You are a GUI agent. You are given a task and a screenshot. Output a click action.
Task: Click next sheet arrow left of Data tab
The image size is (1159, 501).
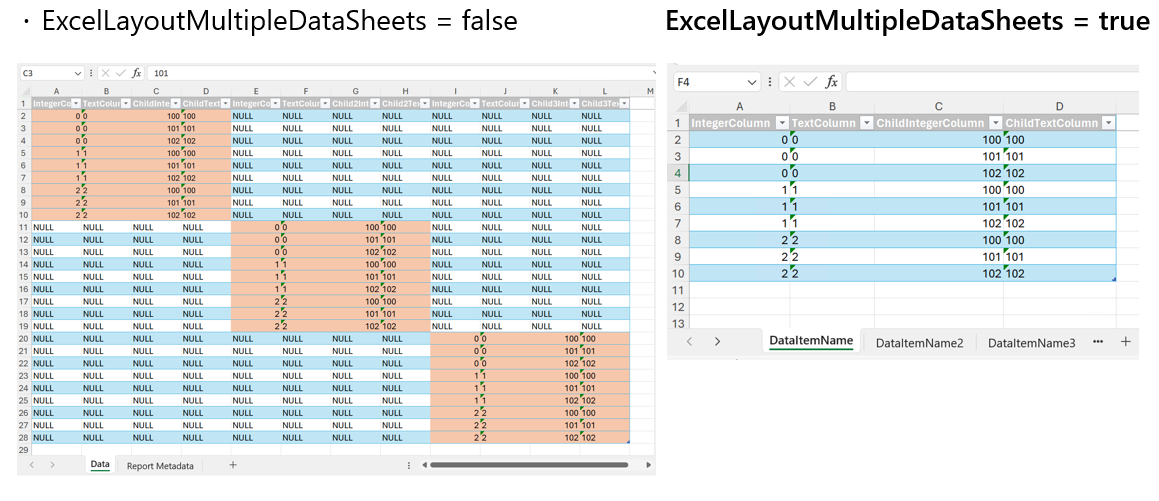(x=52, y=465)
